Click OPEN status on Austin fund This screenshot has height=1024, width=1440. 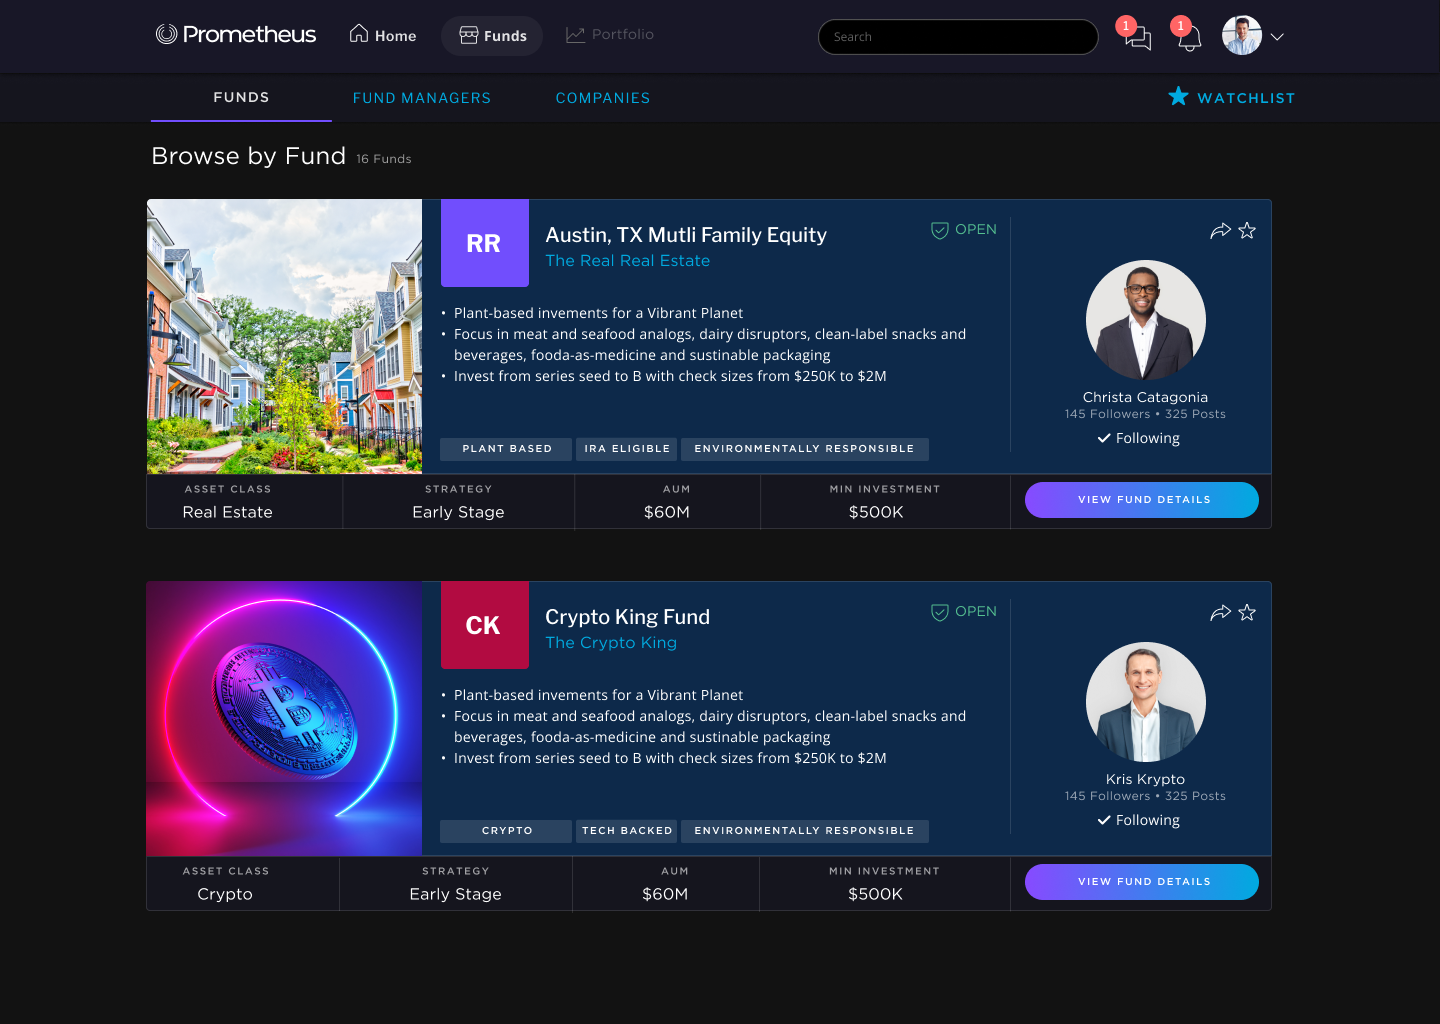coord(964,230)
